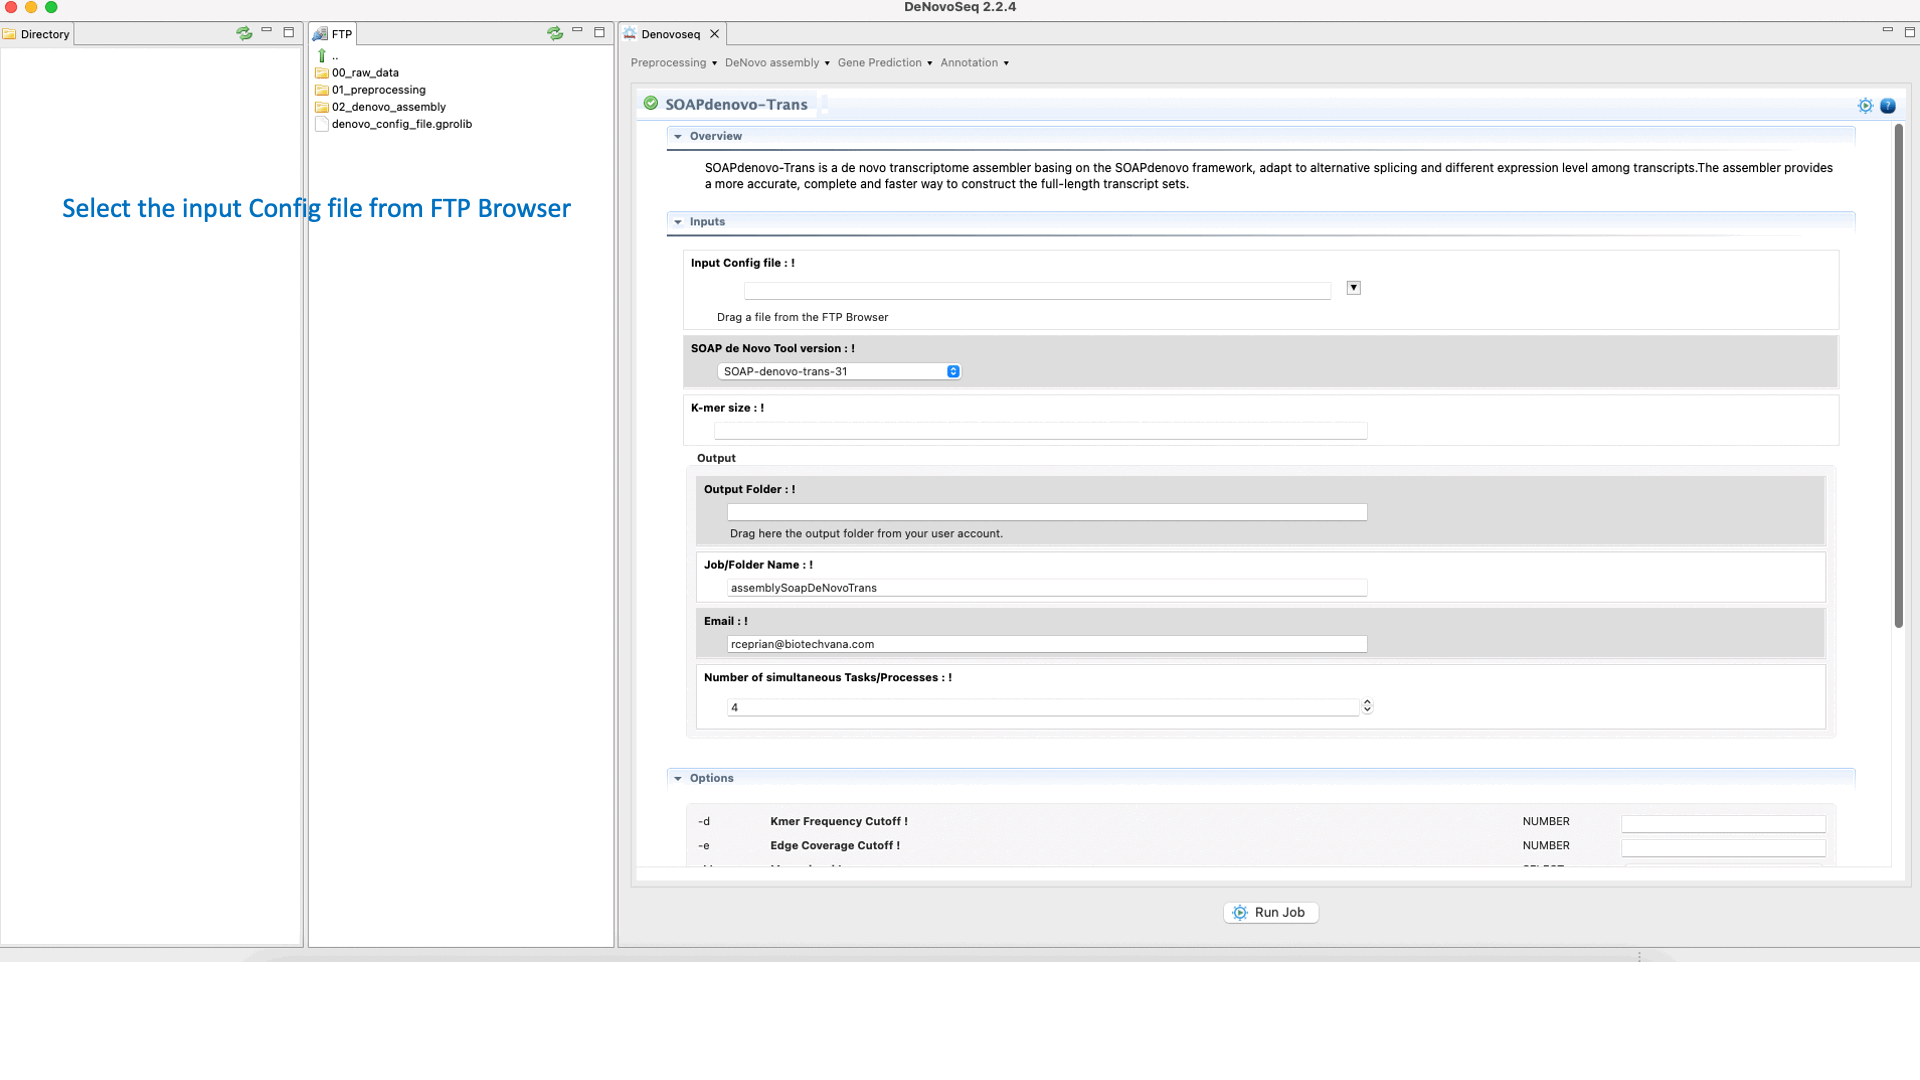The height and width of the screenshot is (1080, 1920).
Task: Click the K-mer size input field
Action: click(x=1040, y=431)
